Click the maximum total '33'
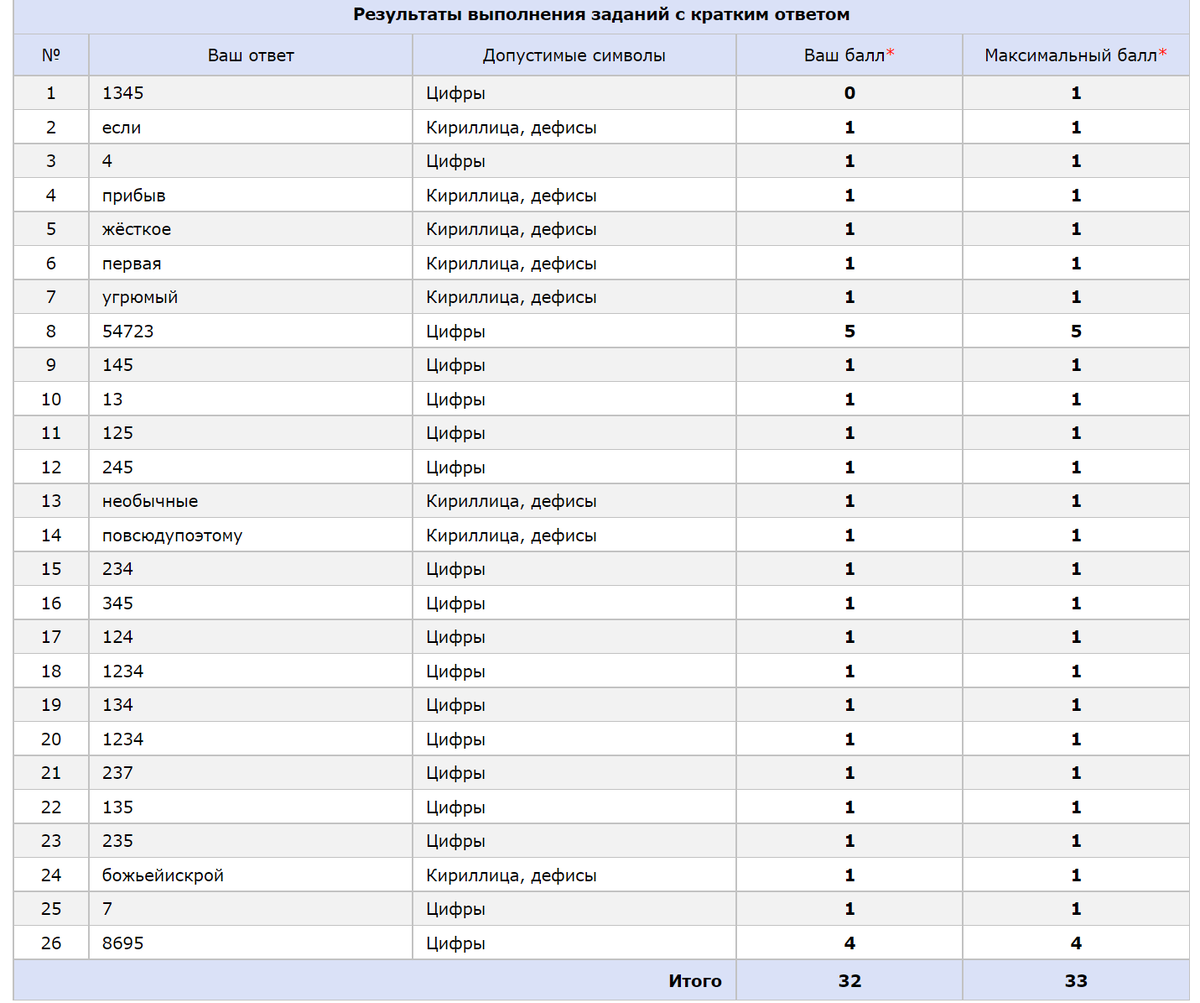 (1076, 981)
